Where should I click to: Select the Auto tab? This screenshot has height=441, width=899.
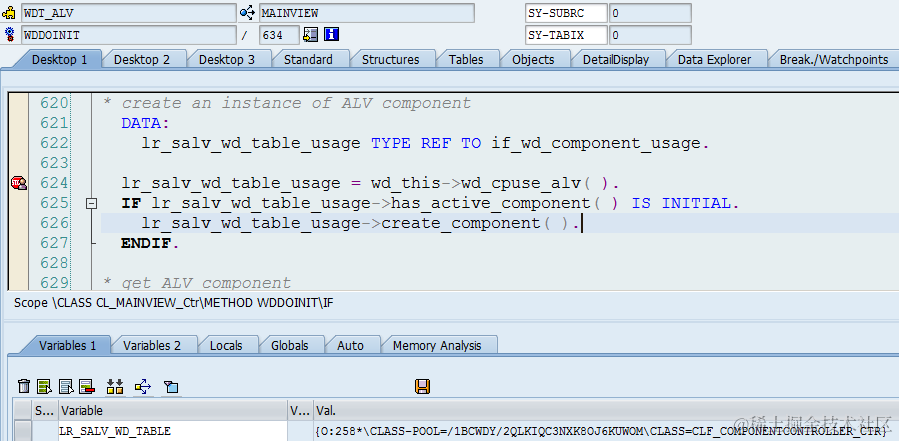pos(350,346)
